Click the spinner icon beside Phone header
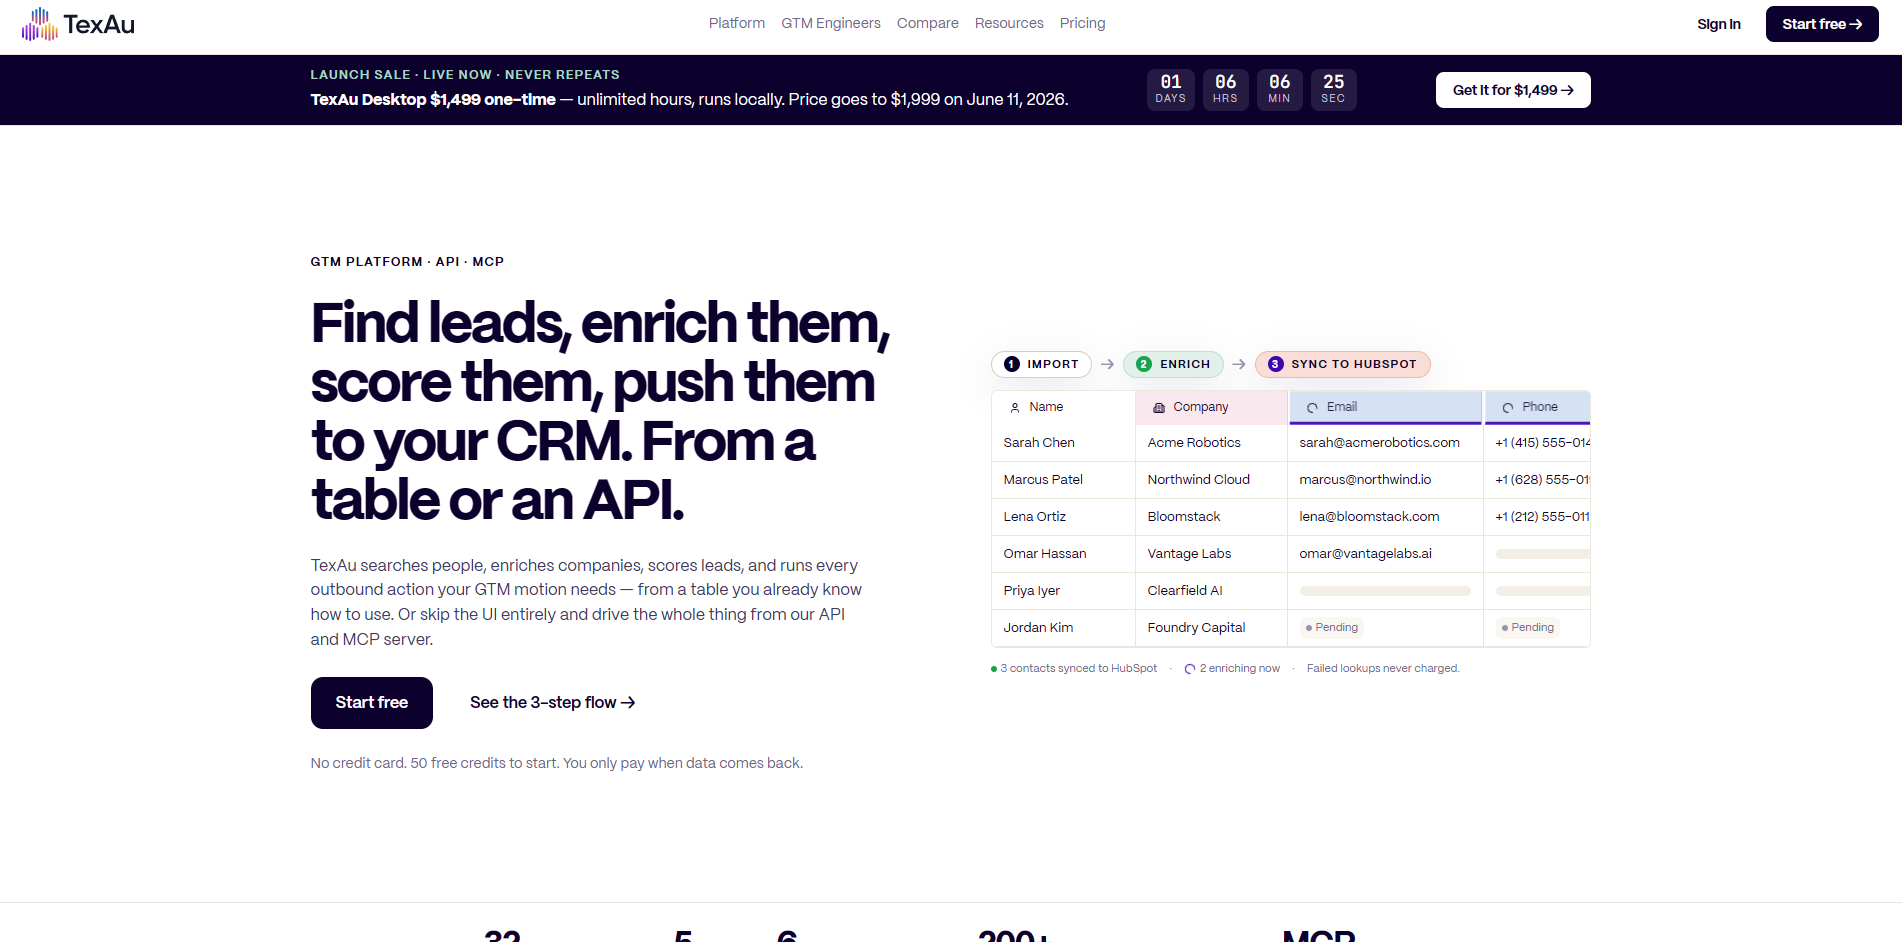This screenshot has width=1902, height=942. click(1508, 408)
